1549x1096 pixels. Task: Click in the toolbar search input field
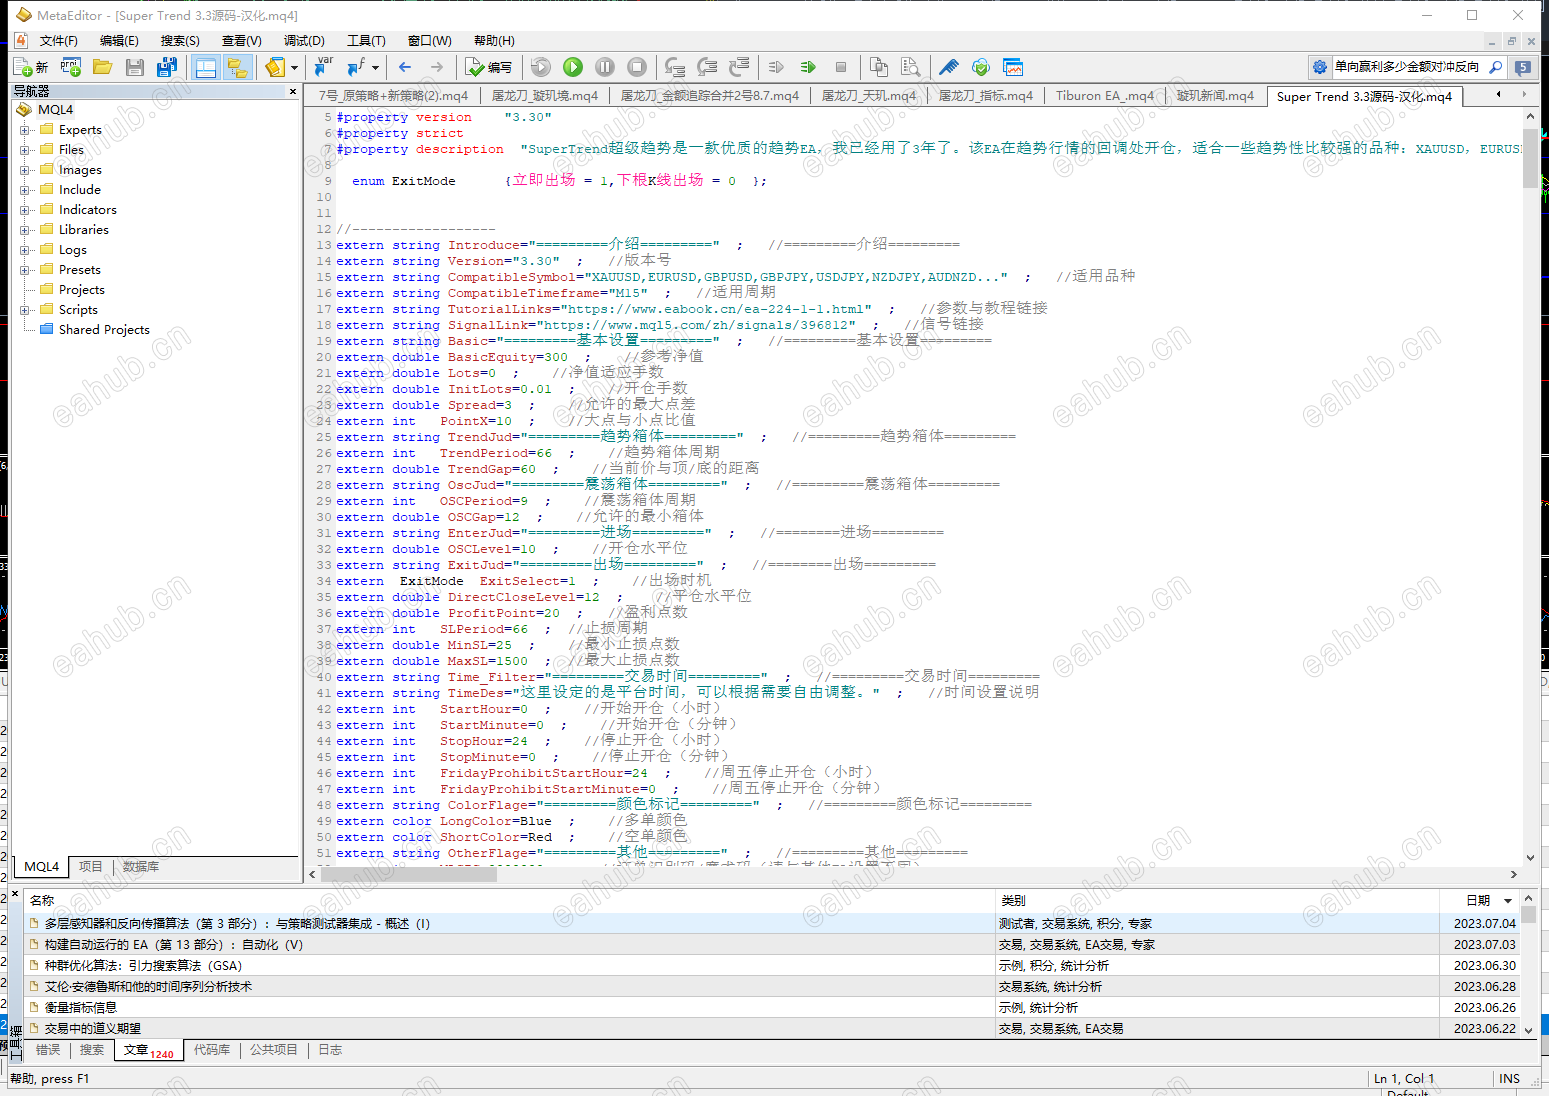point(1406,67)
